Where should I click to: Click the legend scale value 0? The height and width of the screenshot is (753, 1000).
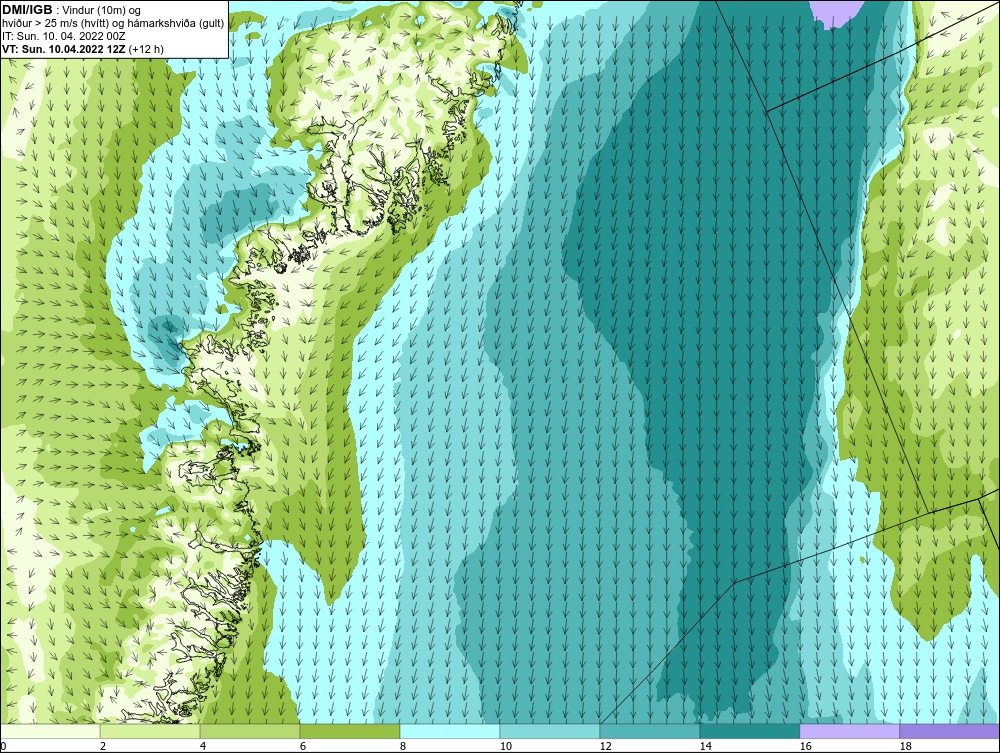tap(3, 746)
